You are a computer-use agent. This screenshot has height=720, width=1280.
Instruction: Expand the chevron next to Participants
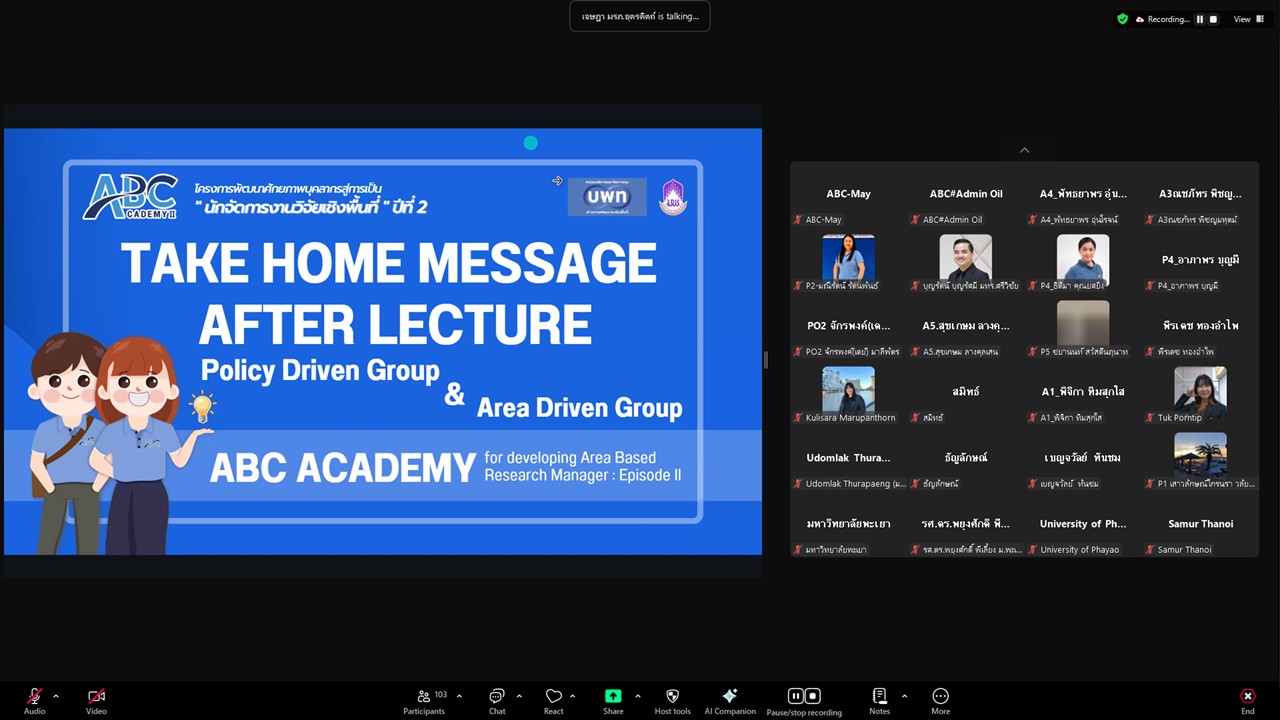459,696
